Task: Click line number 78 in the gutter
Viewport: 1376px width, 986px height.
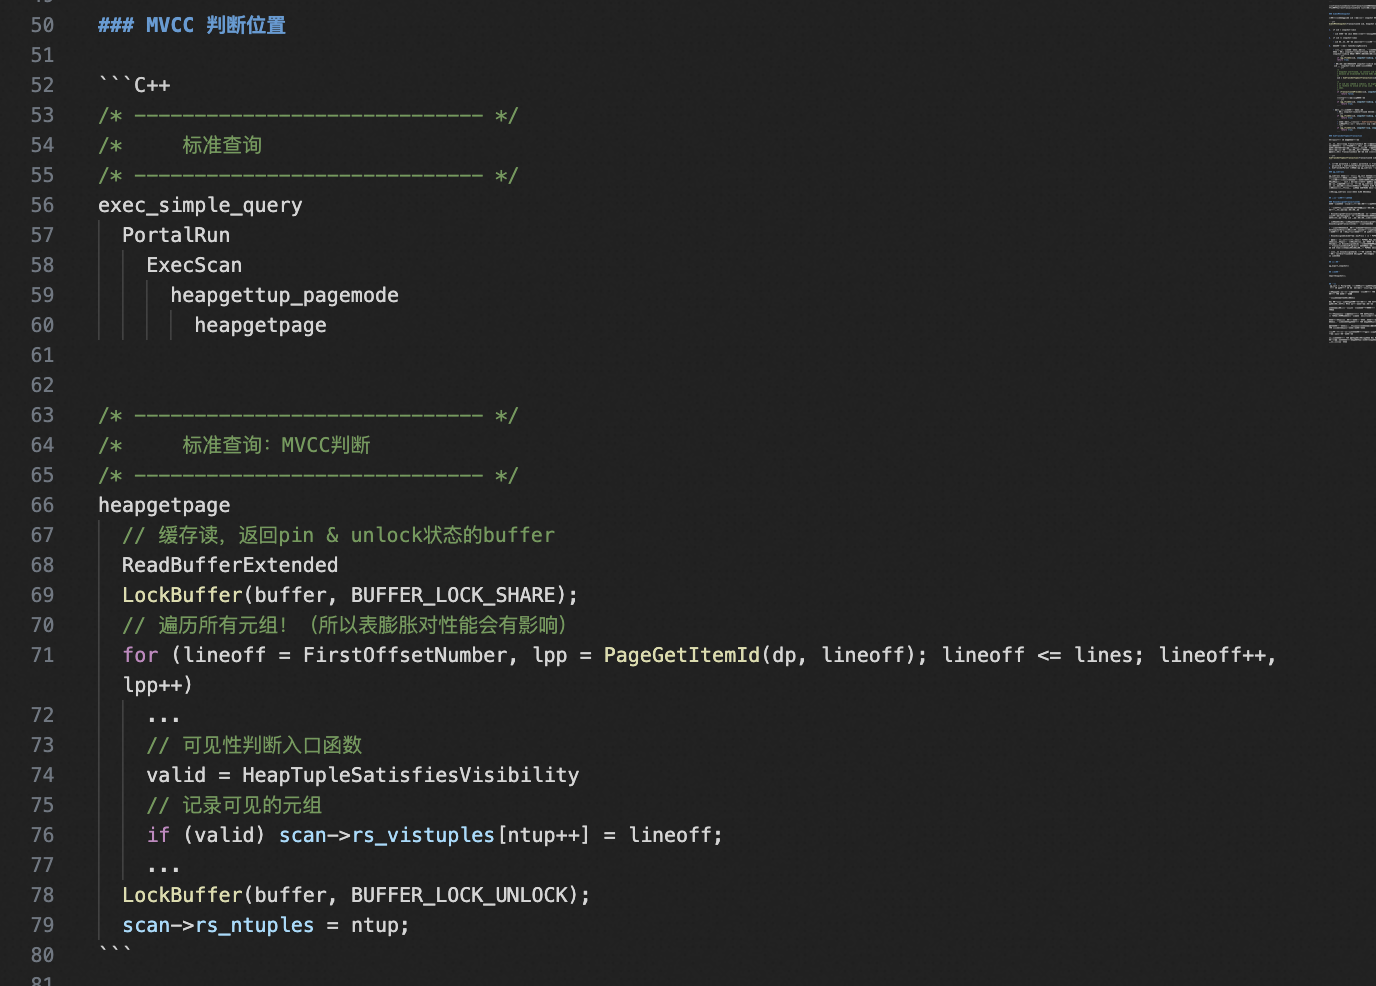Action: pos(42,895)
